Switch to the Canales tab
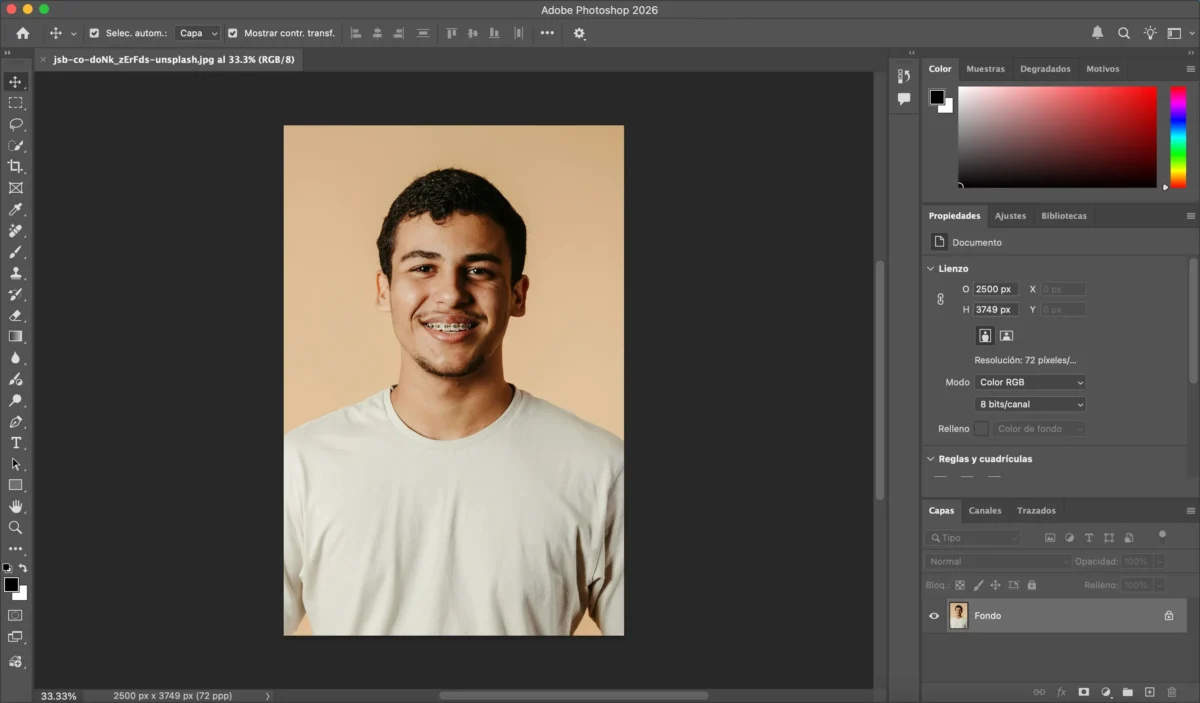Viewport: 1200px width, 703px height. click(985, 510)
